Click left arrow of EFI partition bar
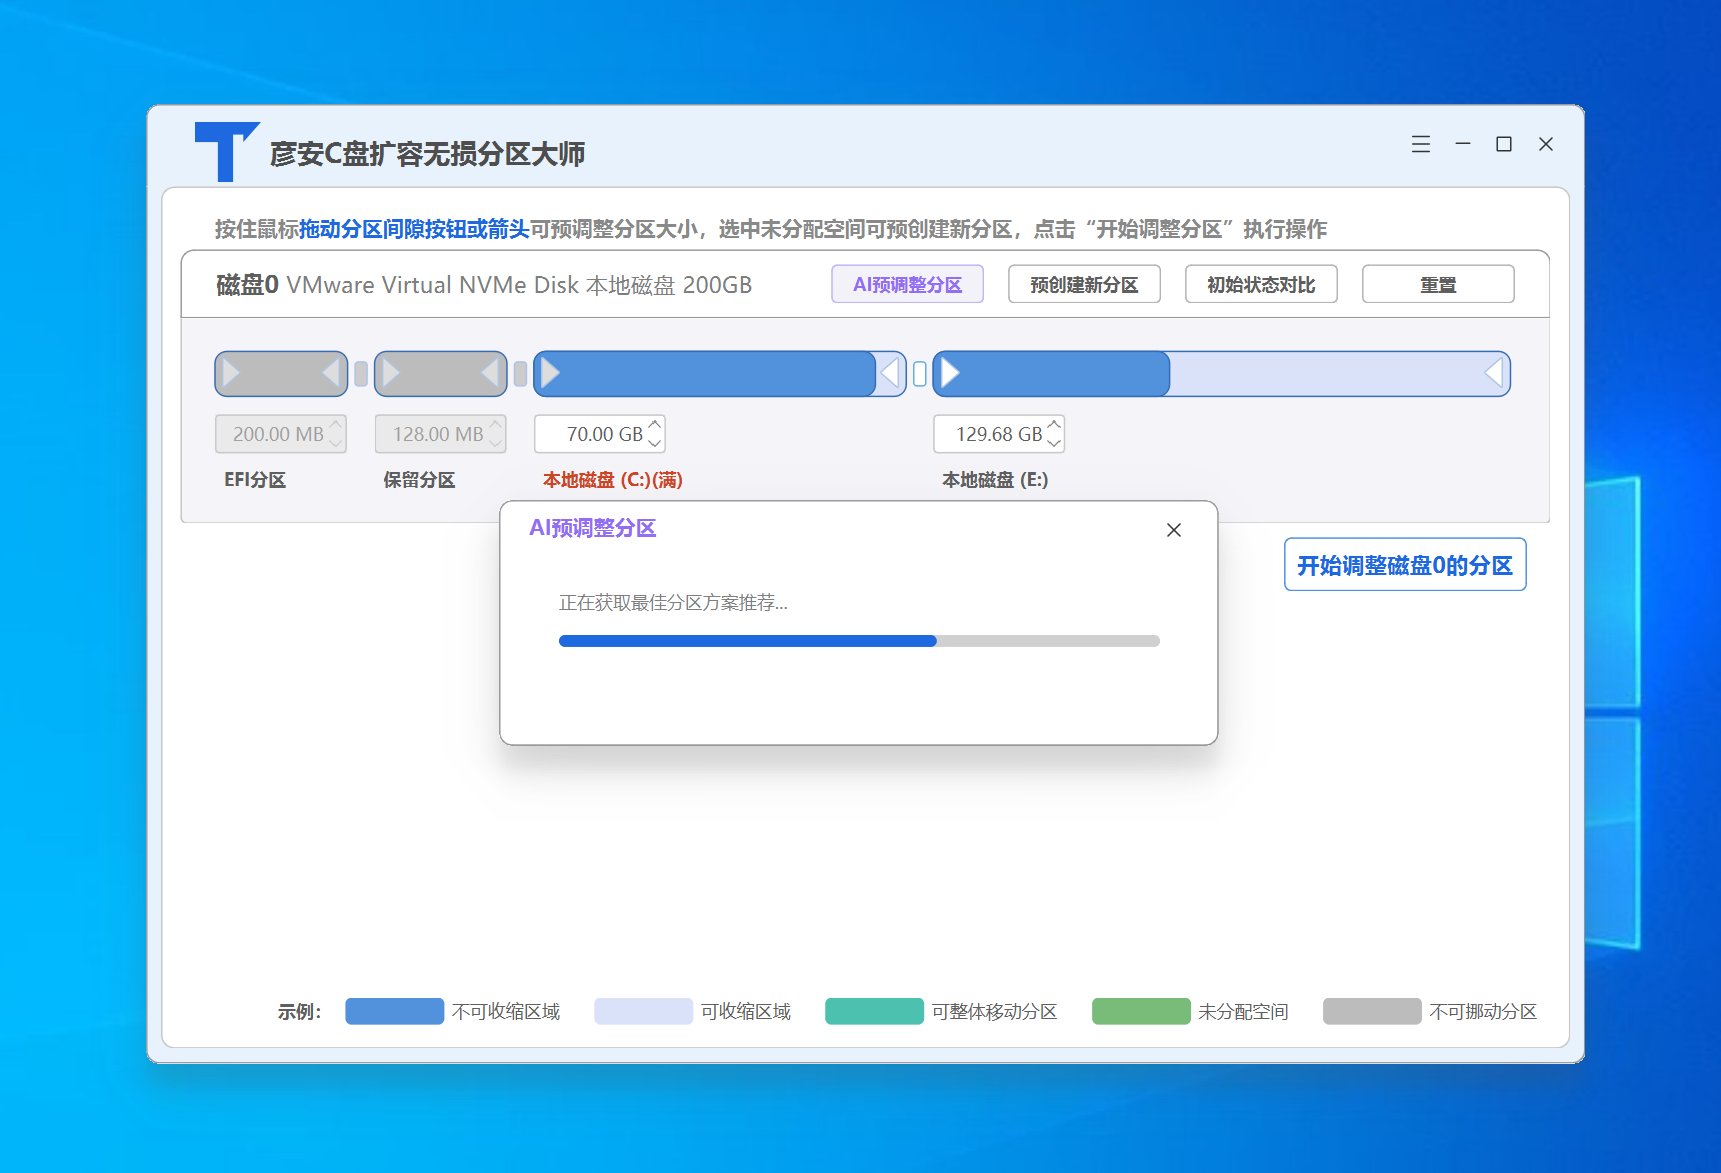 point(231,373)
